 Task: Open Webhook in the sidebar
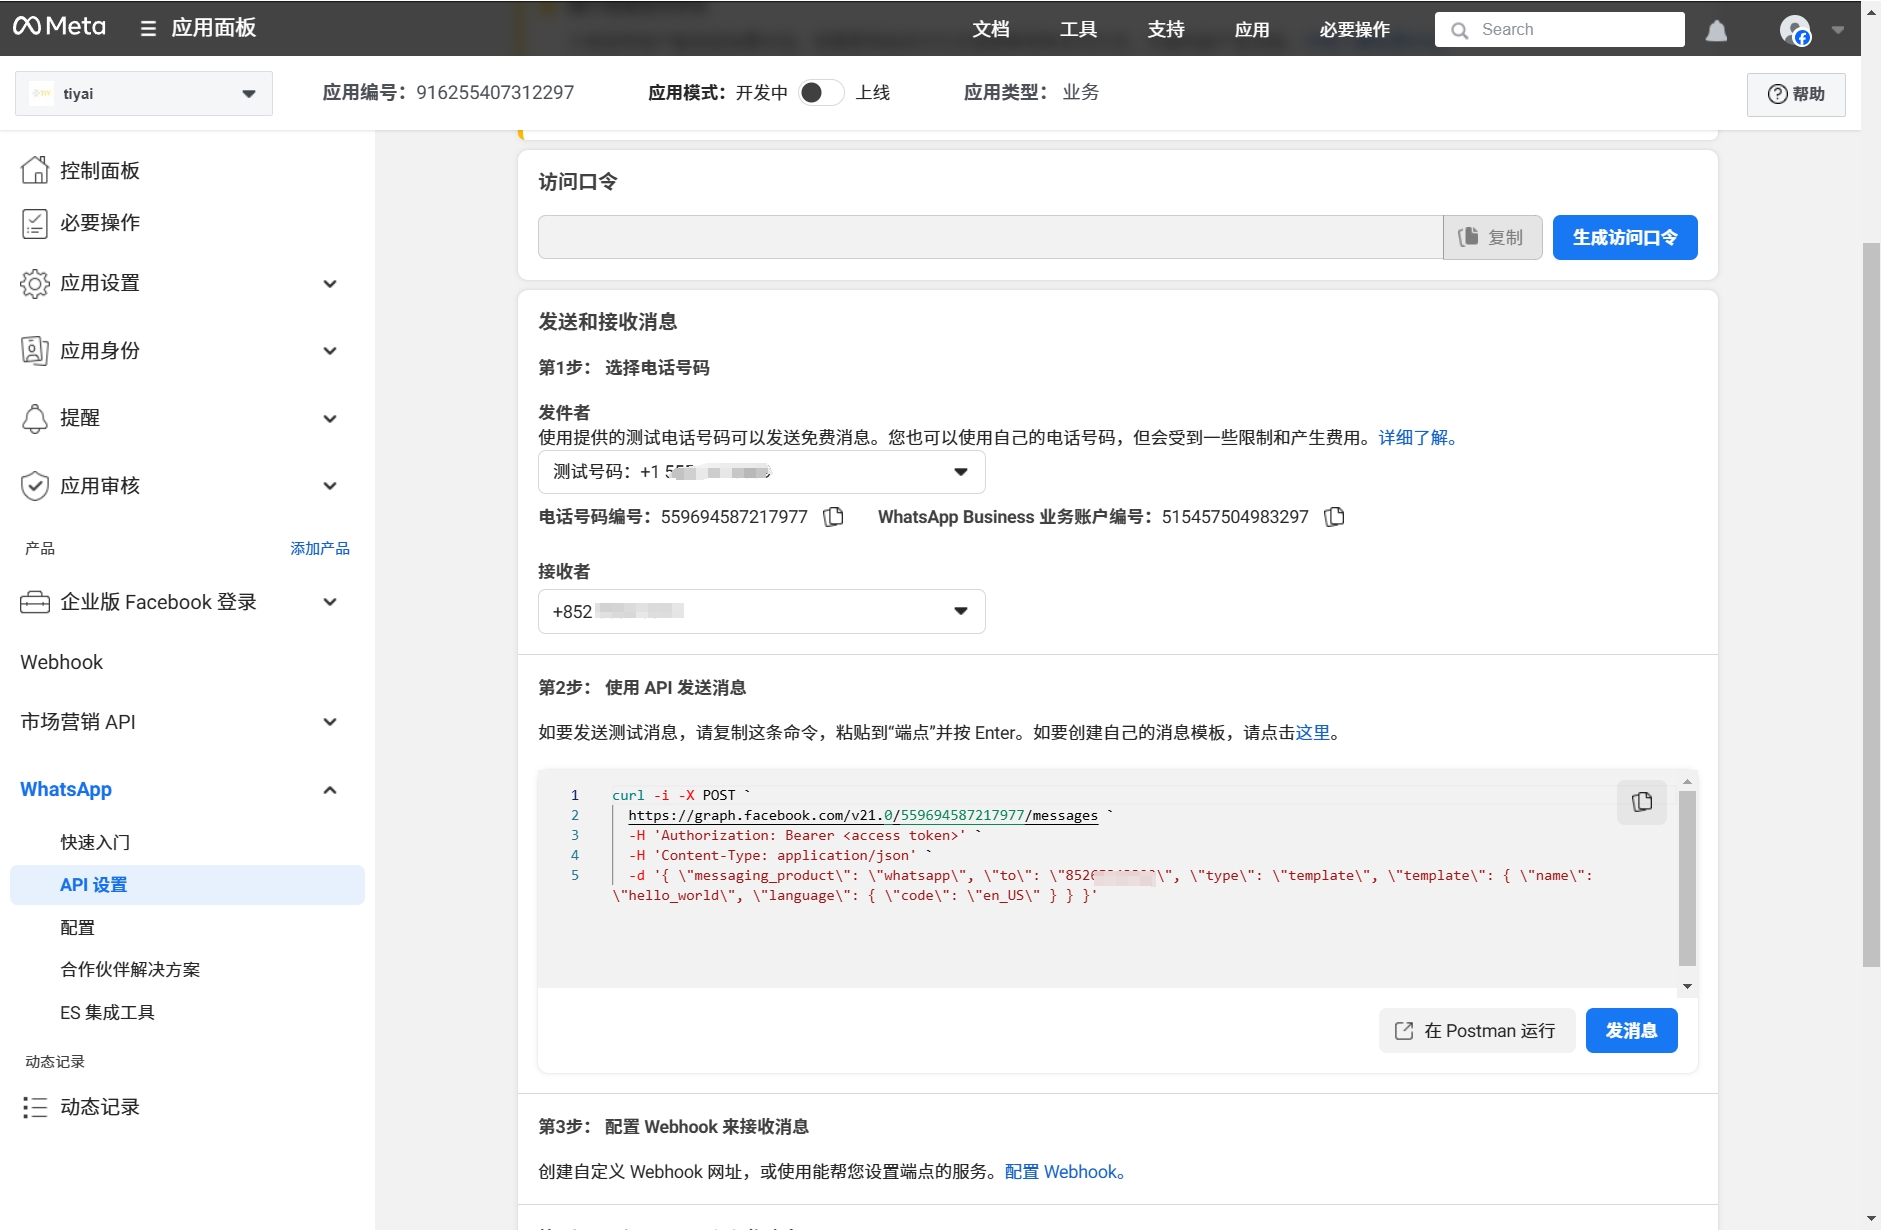(x=62, y=662)
